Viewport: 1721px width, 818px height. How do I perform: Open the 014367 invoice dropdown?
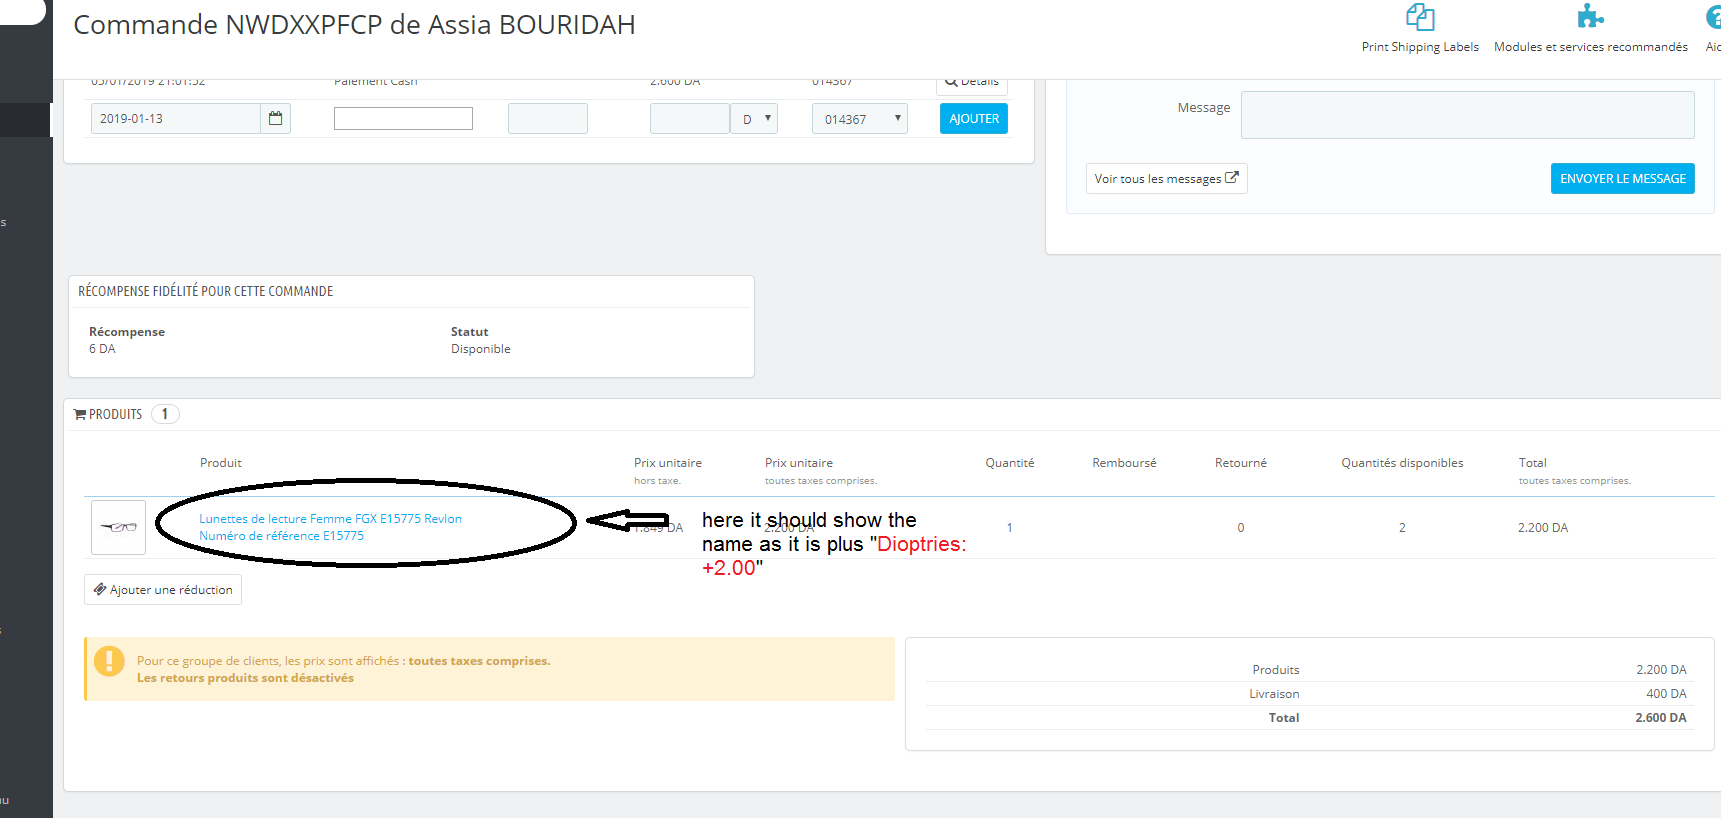860,119
